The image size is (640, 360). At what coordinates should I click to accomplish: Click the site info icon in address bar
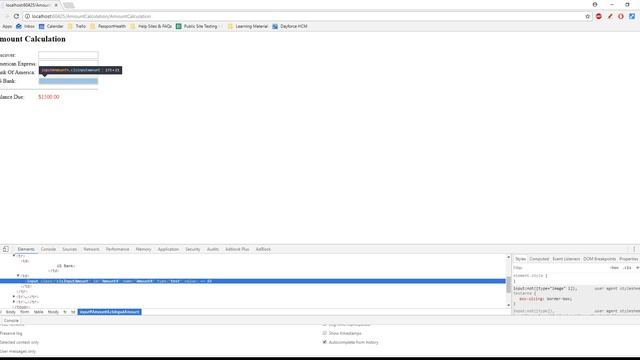[27, 16]
